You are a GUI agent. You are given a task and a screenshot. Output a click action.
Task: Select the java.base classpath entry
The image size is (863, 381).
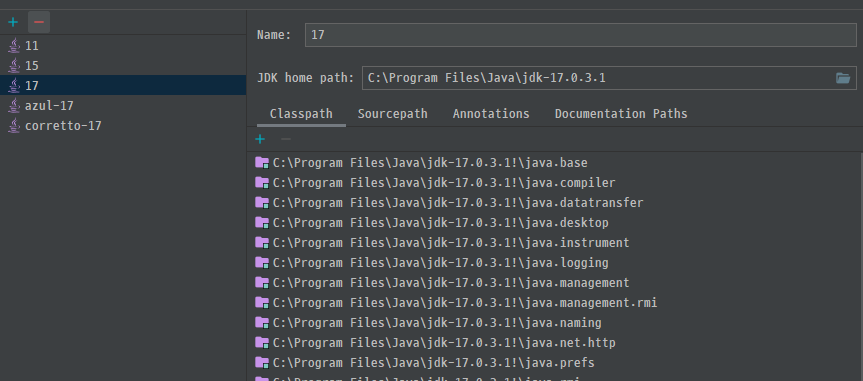click(x=553, y=162)
